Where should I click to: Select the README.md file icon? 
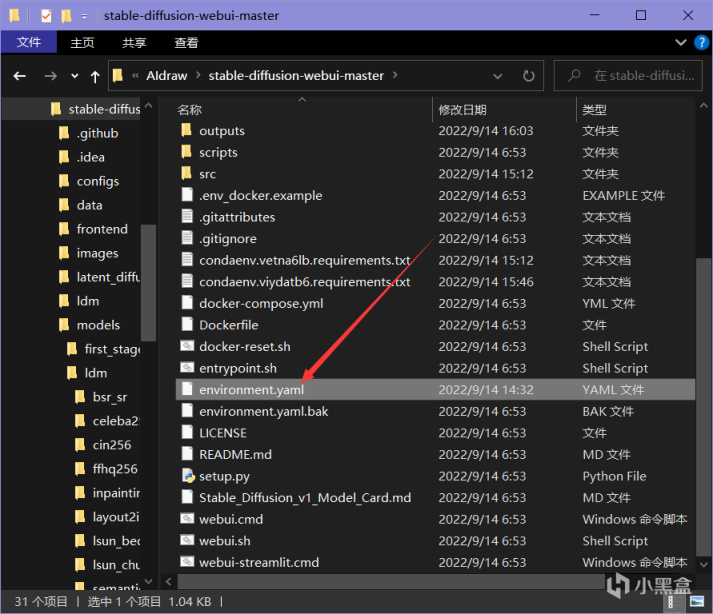click(187, 454)
